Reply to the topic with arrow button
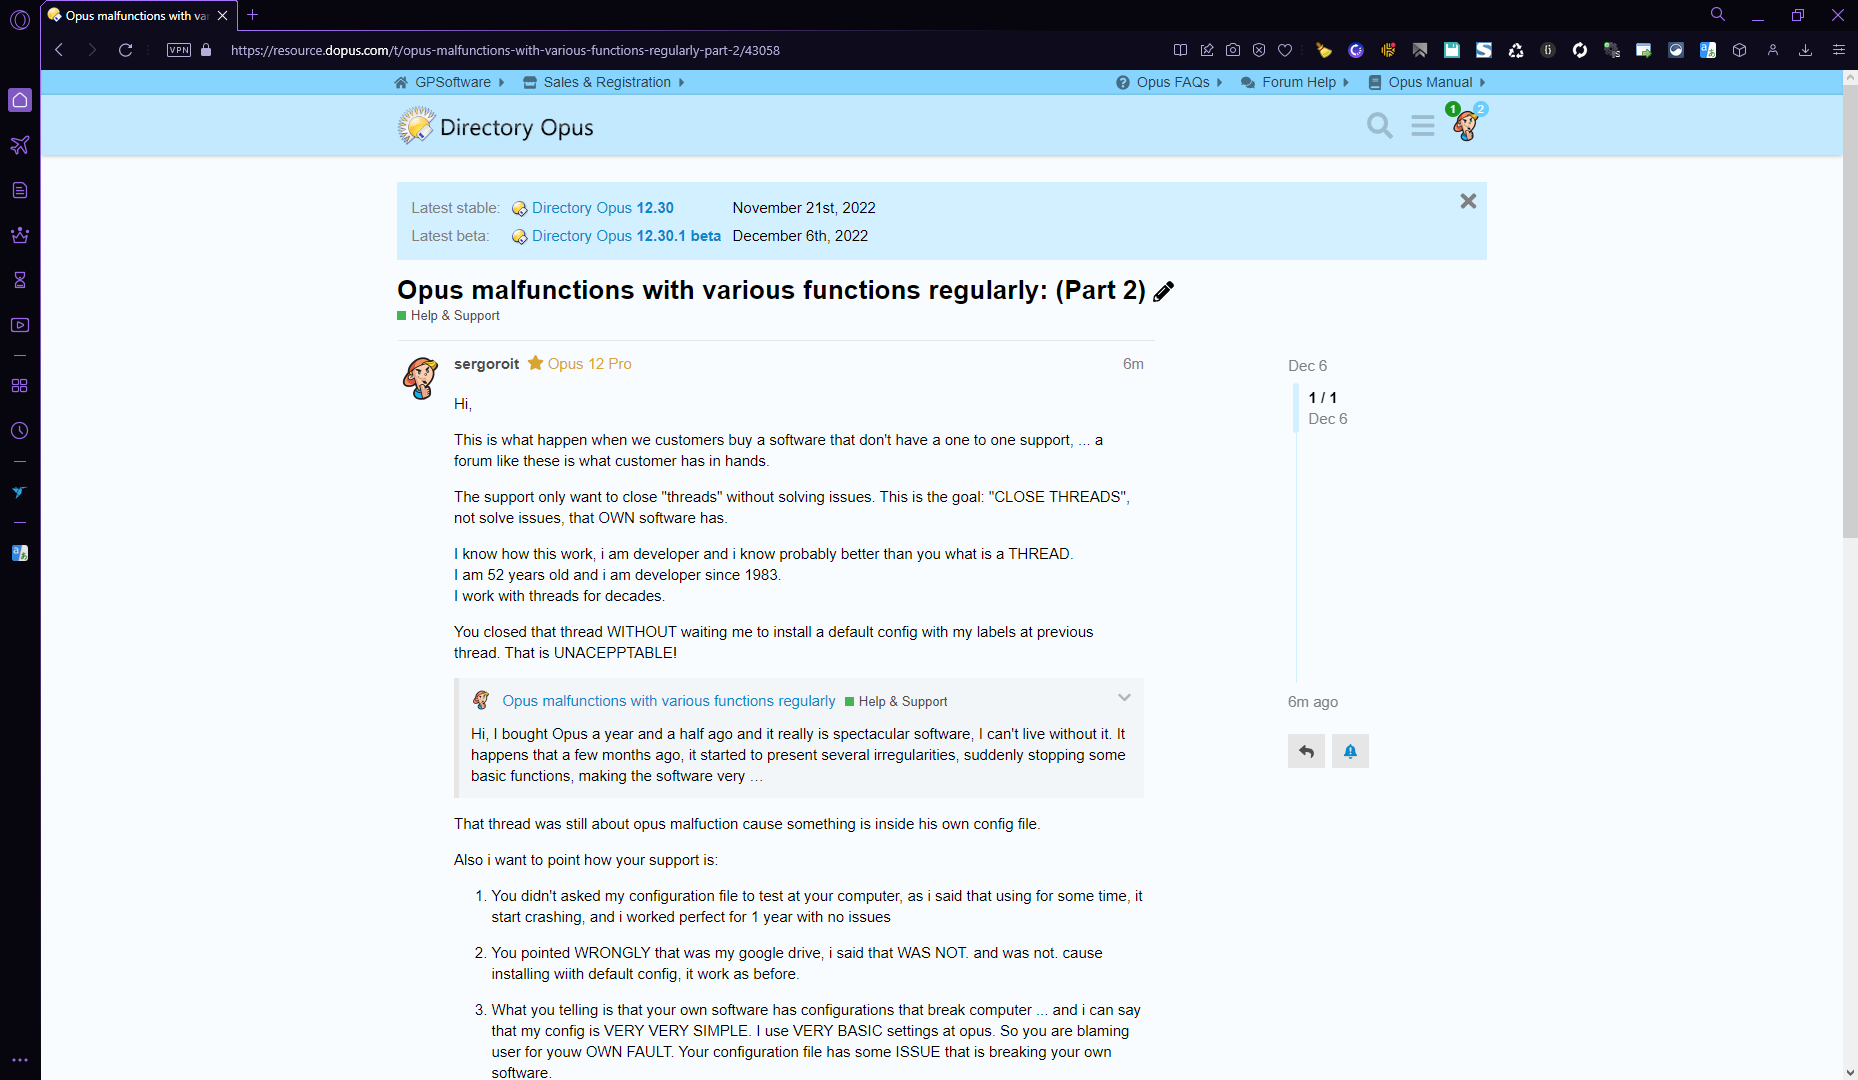Image resolution: width=1858 pixels, height=1080 pixels. click(1306, 751)
